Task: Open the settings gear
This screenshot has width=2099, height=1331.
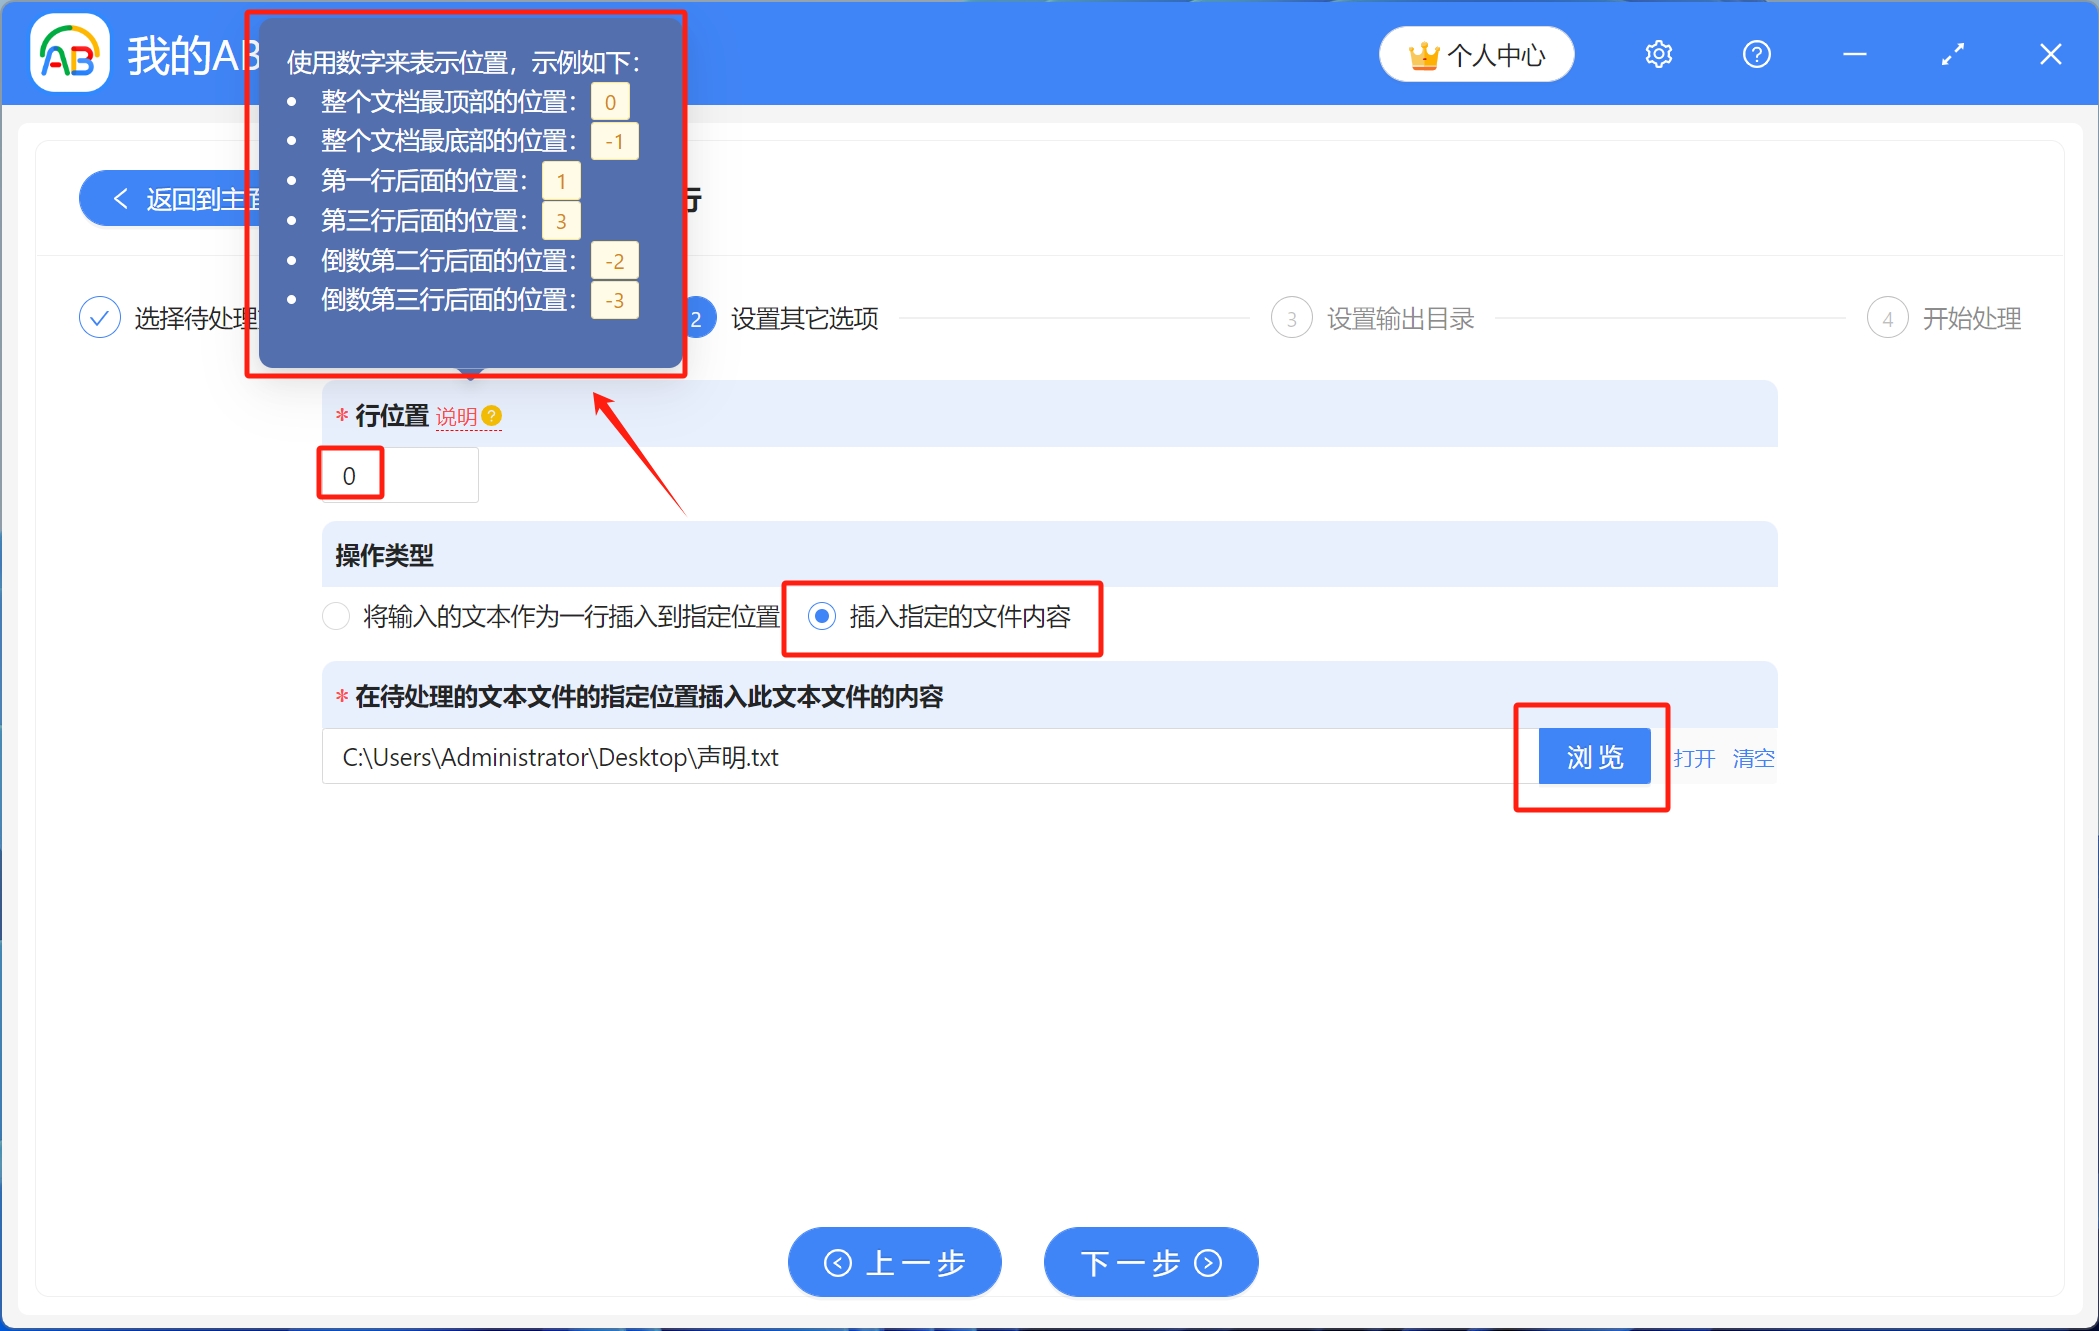Action: point(1658,54)
